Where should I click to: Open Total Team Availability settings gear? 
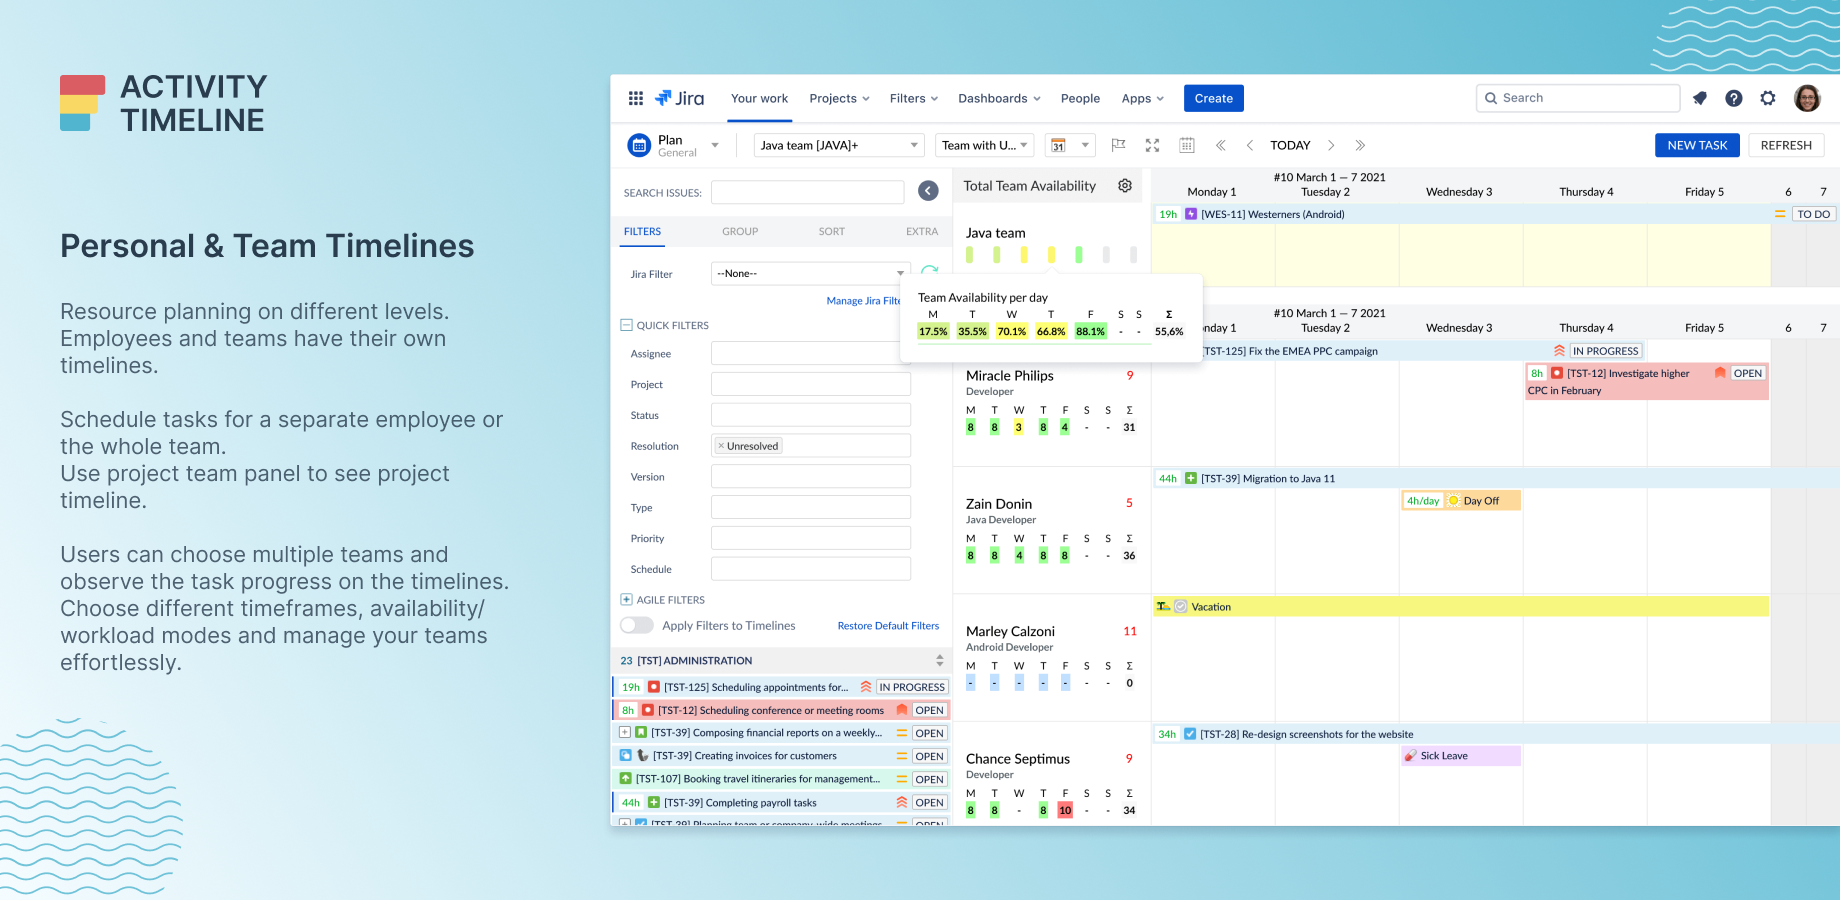(1125, 186)
